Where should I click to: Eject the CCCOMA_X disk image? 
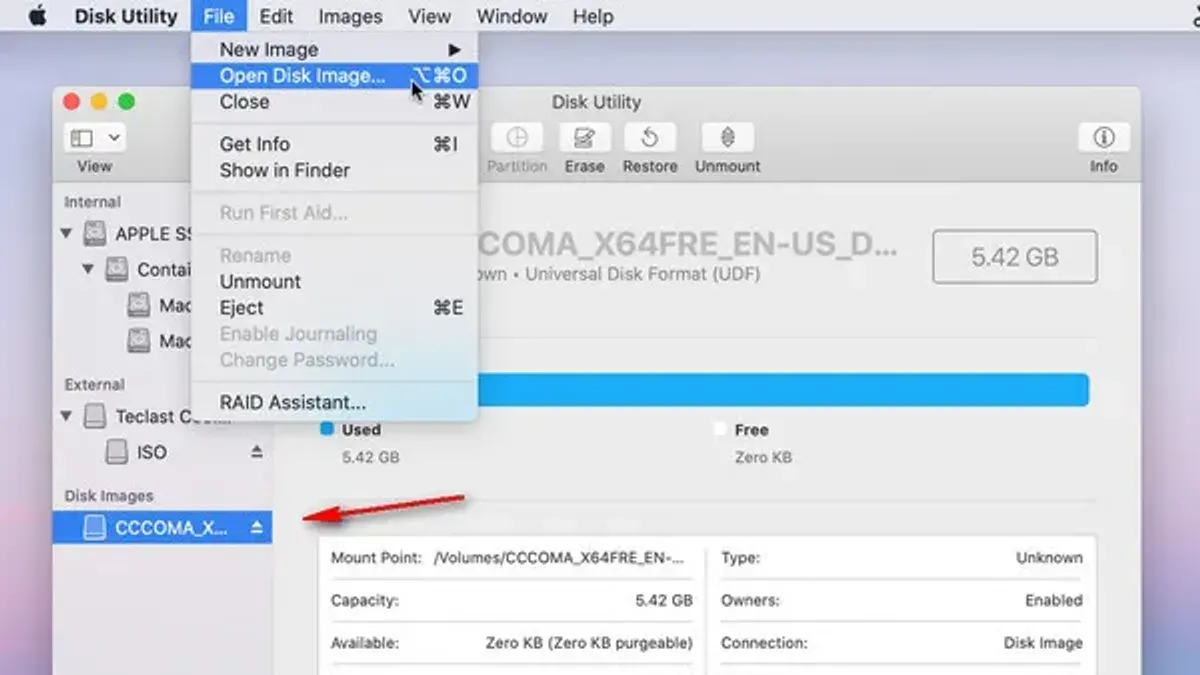point(257,527)
